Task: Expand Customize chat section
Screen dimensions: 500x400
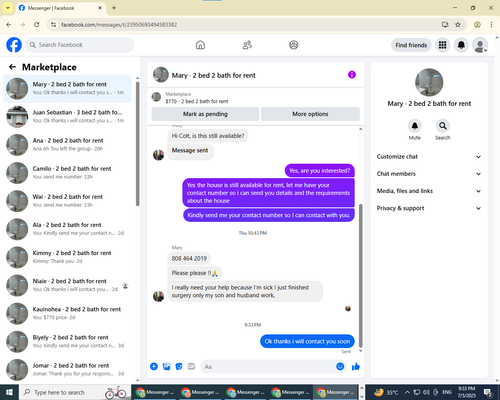Action: coord(429,157)
